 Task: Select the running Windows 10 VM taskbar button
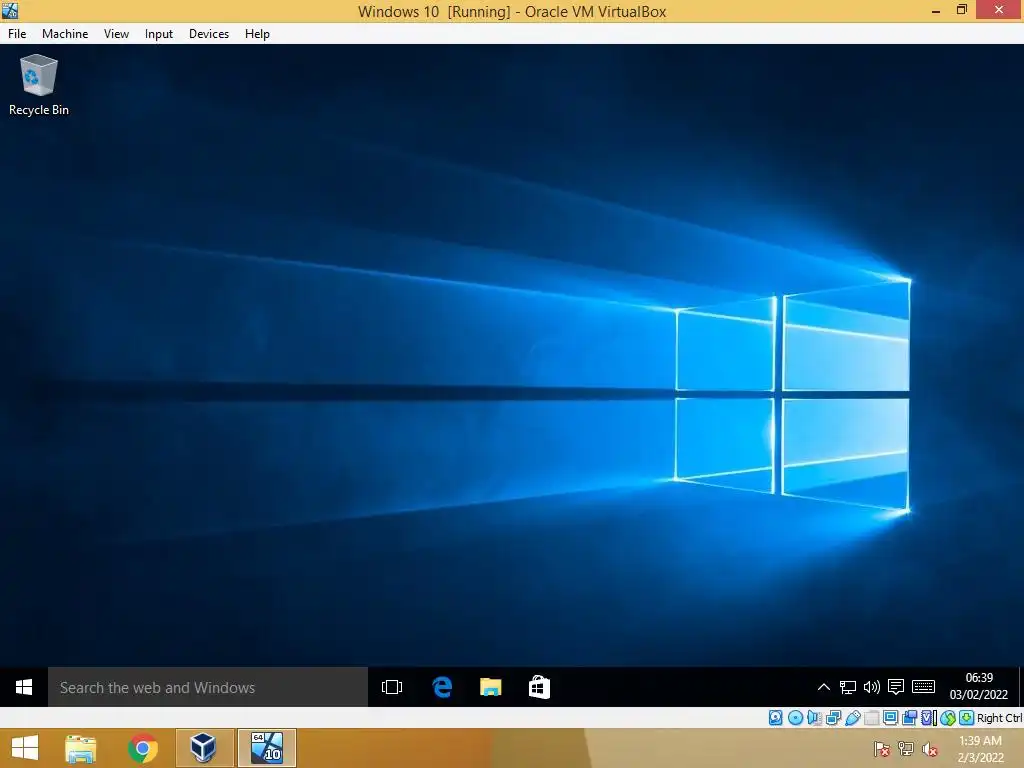pyautogui.click(x=267, y=748)
